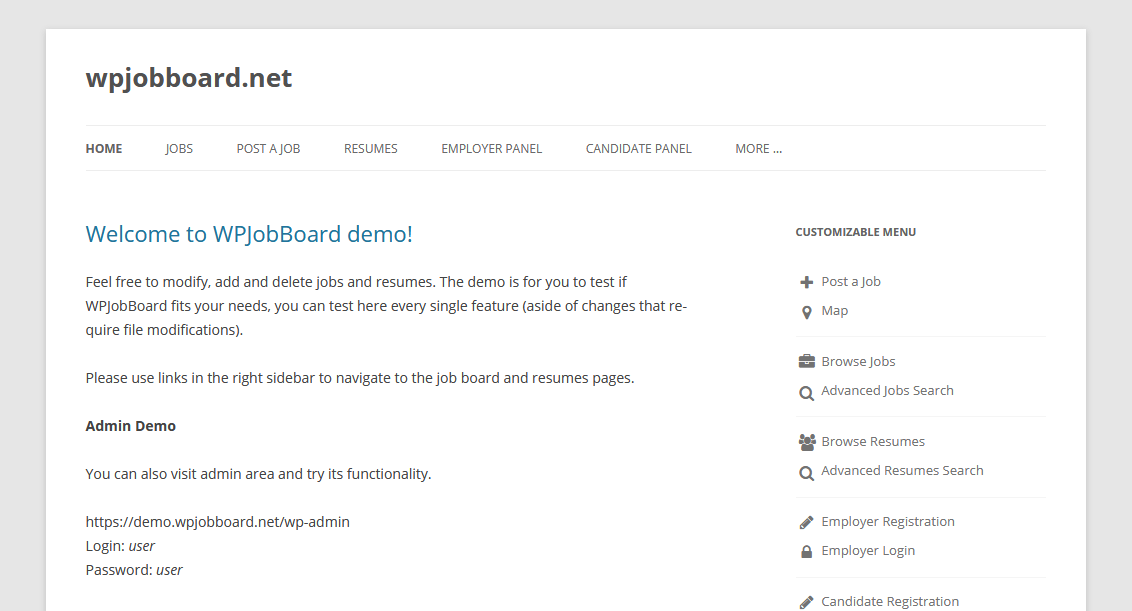Click the lock icon beside Employer Login
This screenshot has width=1132, height=611.
[x=806, y=552]
